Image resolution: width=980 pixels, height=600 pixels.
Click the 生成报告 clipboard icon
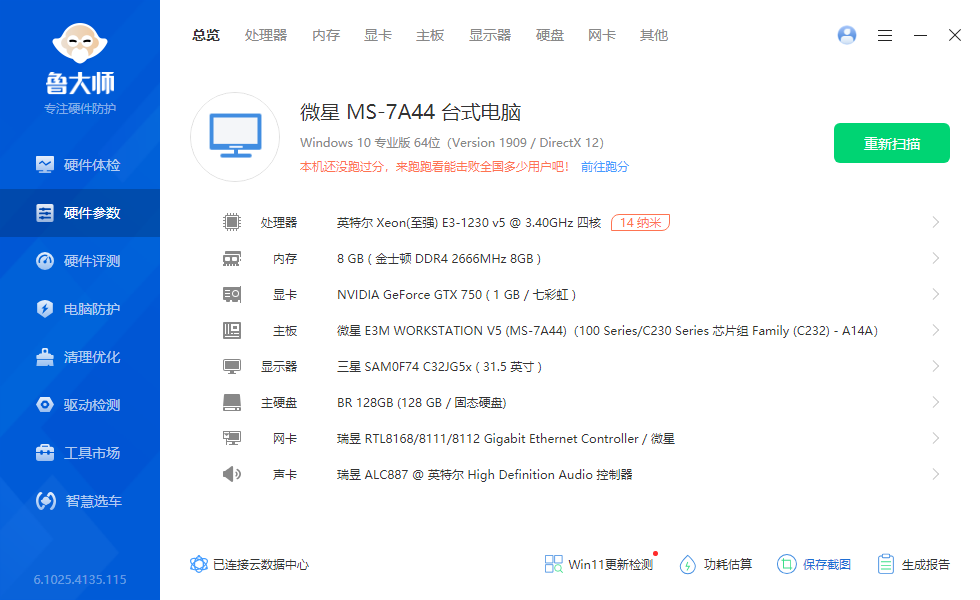coord(886,564)
